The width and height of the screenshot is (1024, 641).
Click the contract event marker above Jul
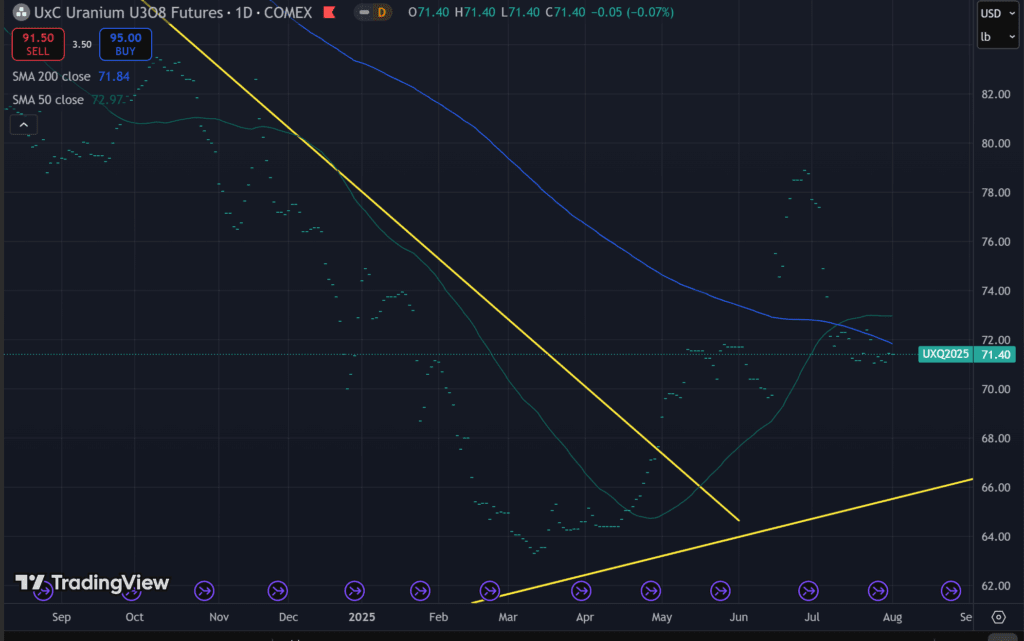(x=808, y=591)
